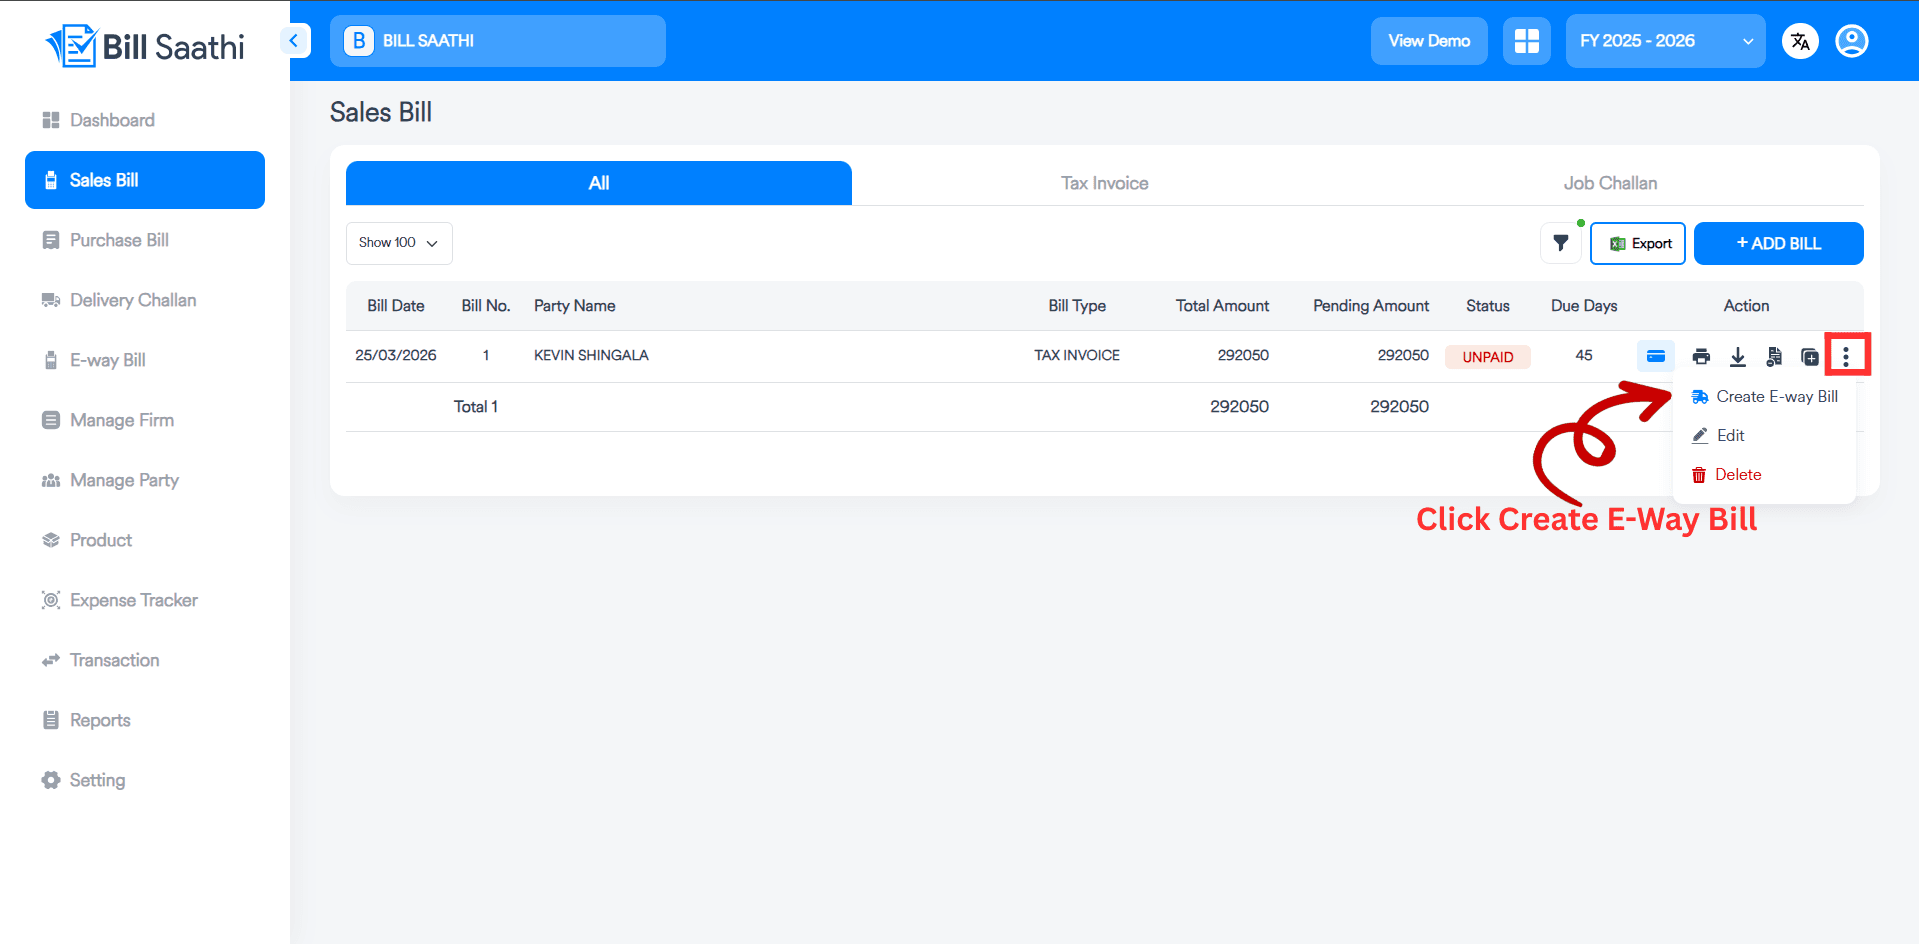Choose Create E-way Bill from the menu
The width and height of the screenshot is (1919, 944).
[x=1765, y=397]
